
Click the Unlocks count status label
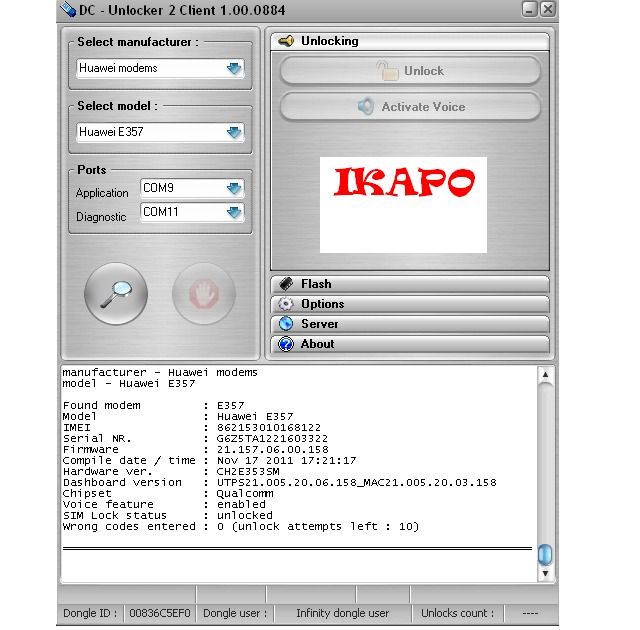(458, 613)
